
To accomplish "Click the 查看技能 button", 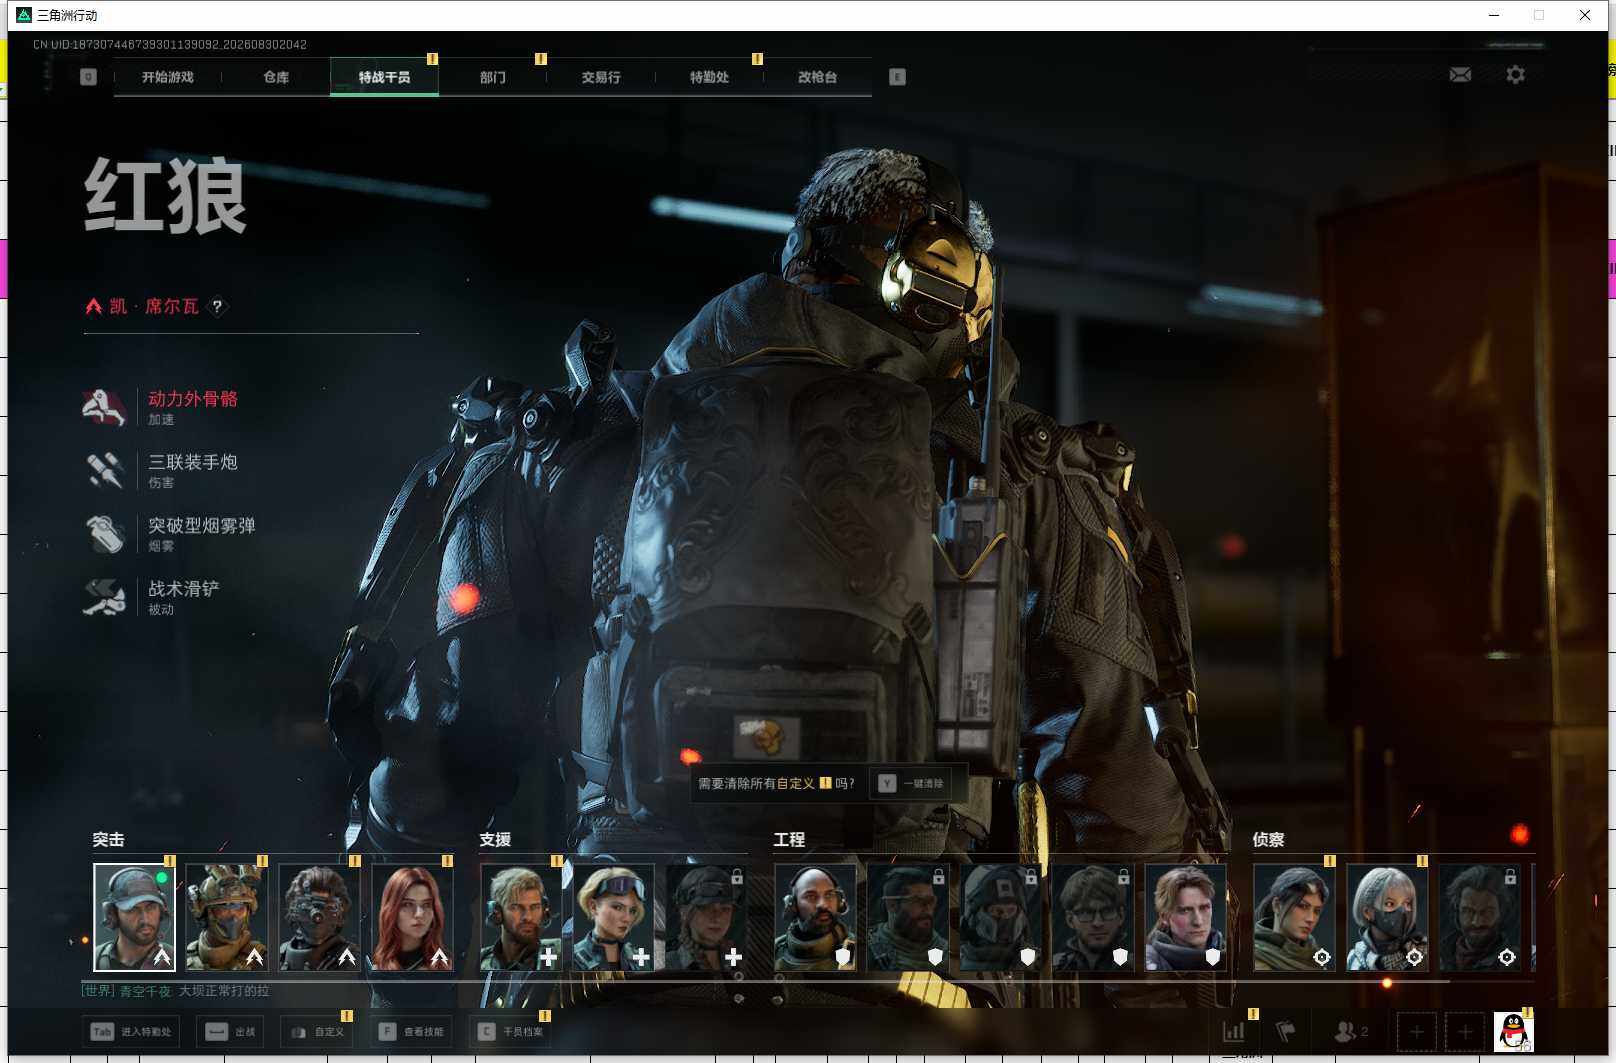I will [411, 1031].
